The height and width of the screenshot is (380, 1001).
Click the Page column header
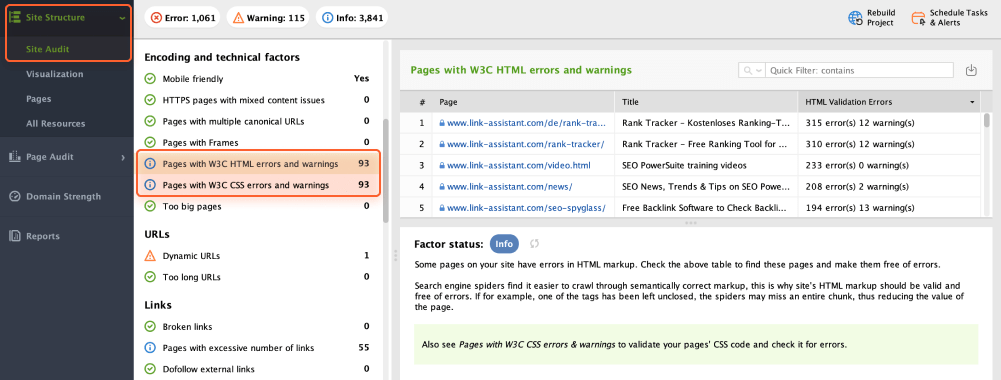[x=523, y=102]
